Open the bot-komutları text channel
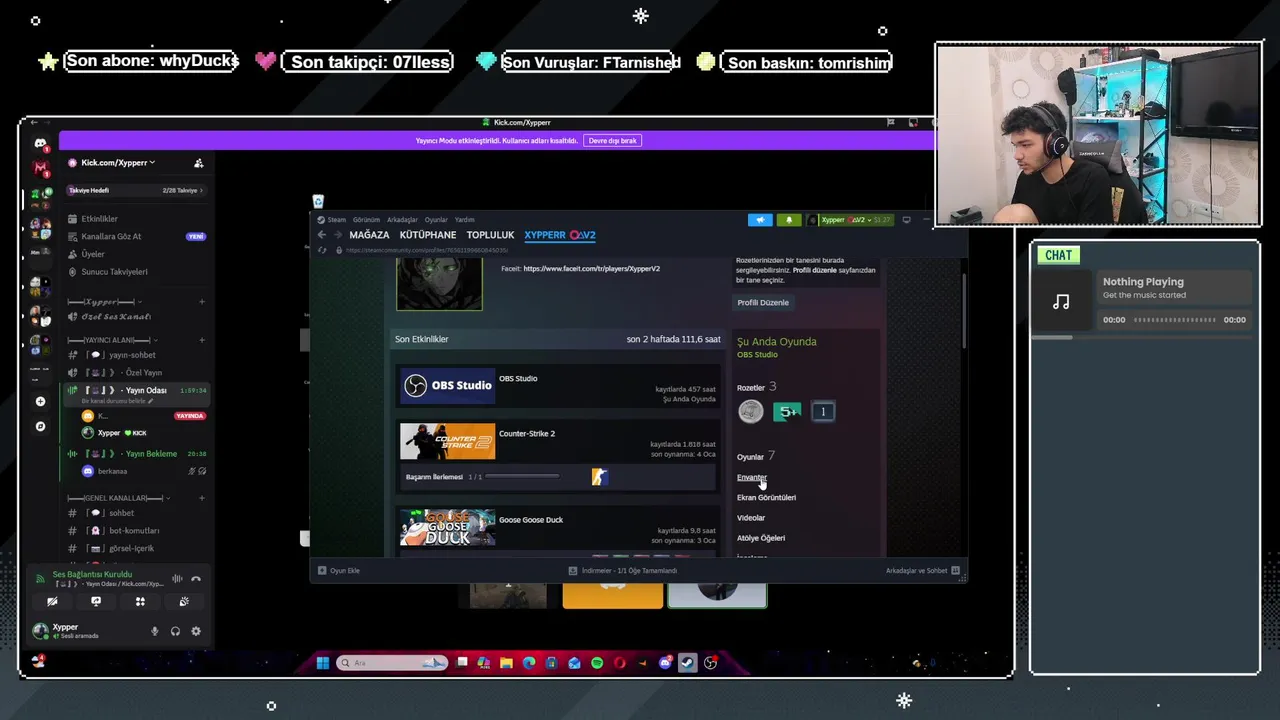Image resolution: width=1280 pixels, height=720 pixels. coord(134,531)
